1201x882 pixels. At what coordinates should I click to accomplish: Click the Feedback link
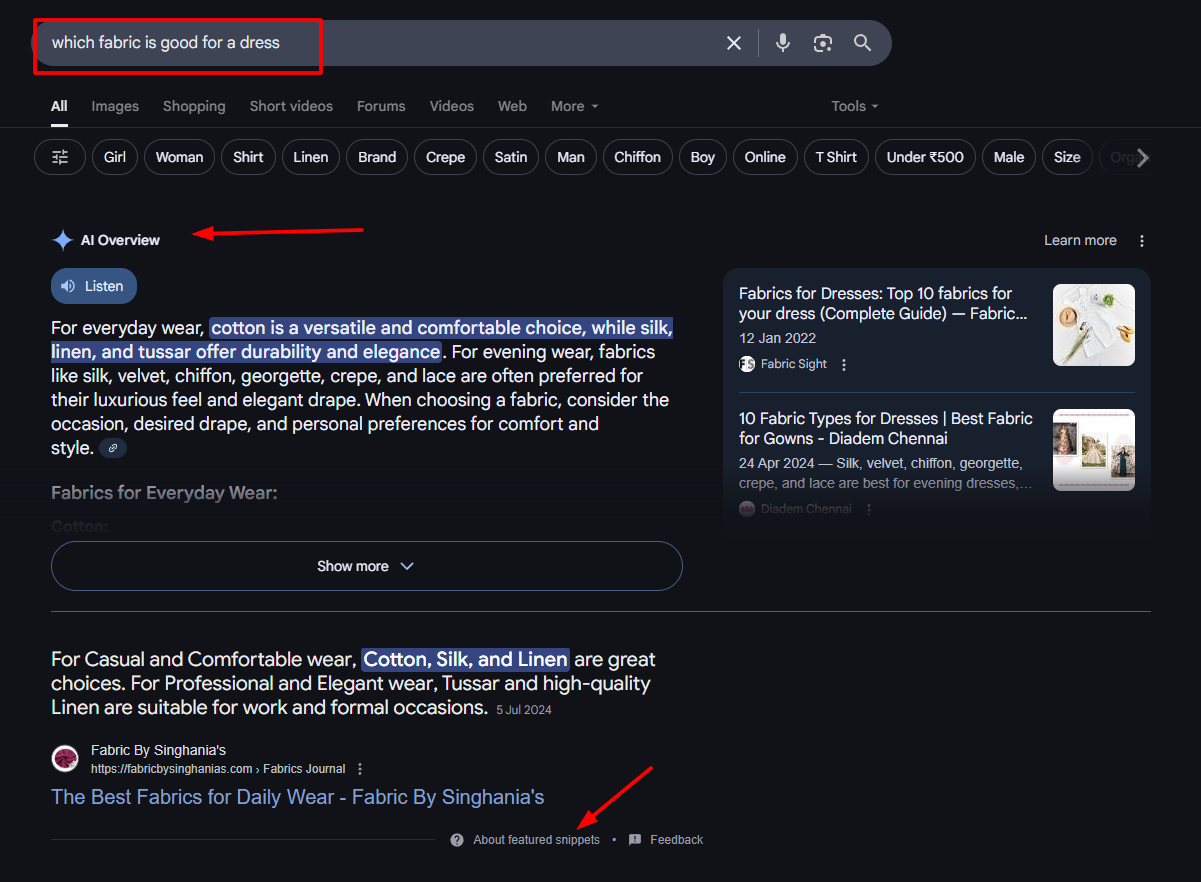coord(677,840)
